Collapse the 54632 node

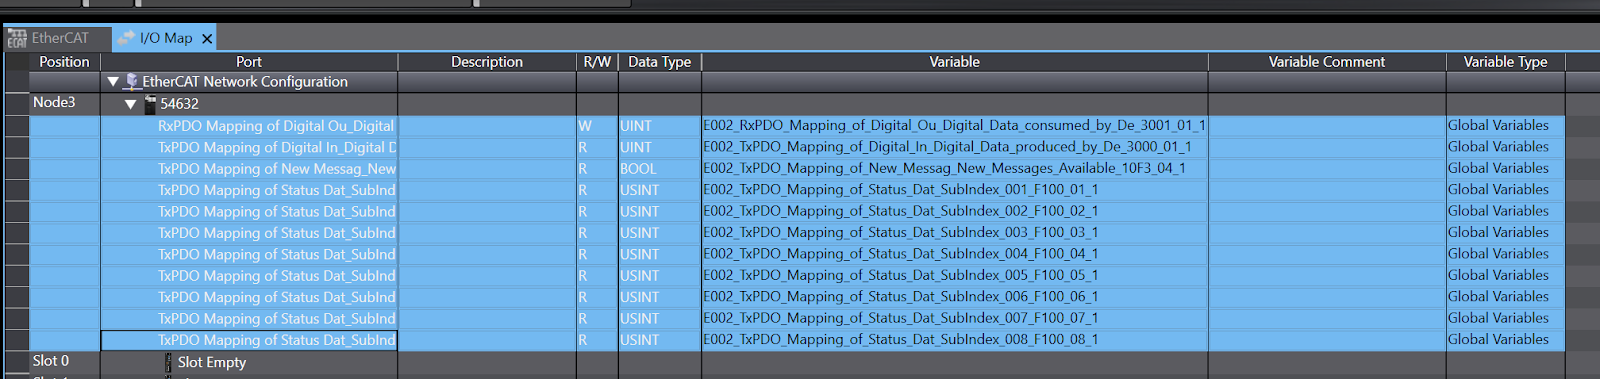[130, 104]
